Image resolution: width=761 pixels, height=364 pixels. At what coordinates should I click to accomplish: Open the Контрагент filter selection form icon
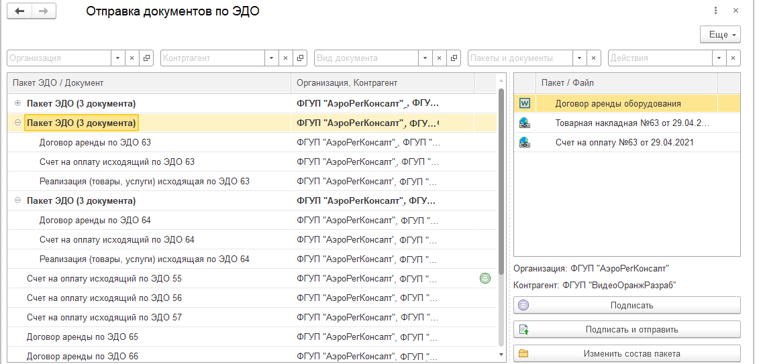click(300, 58)
